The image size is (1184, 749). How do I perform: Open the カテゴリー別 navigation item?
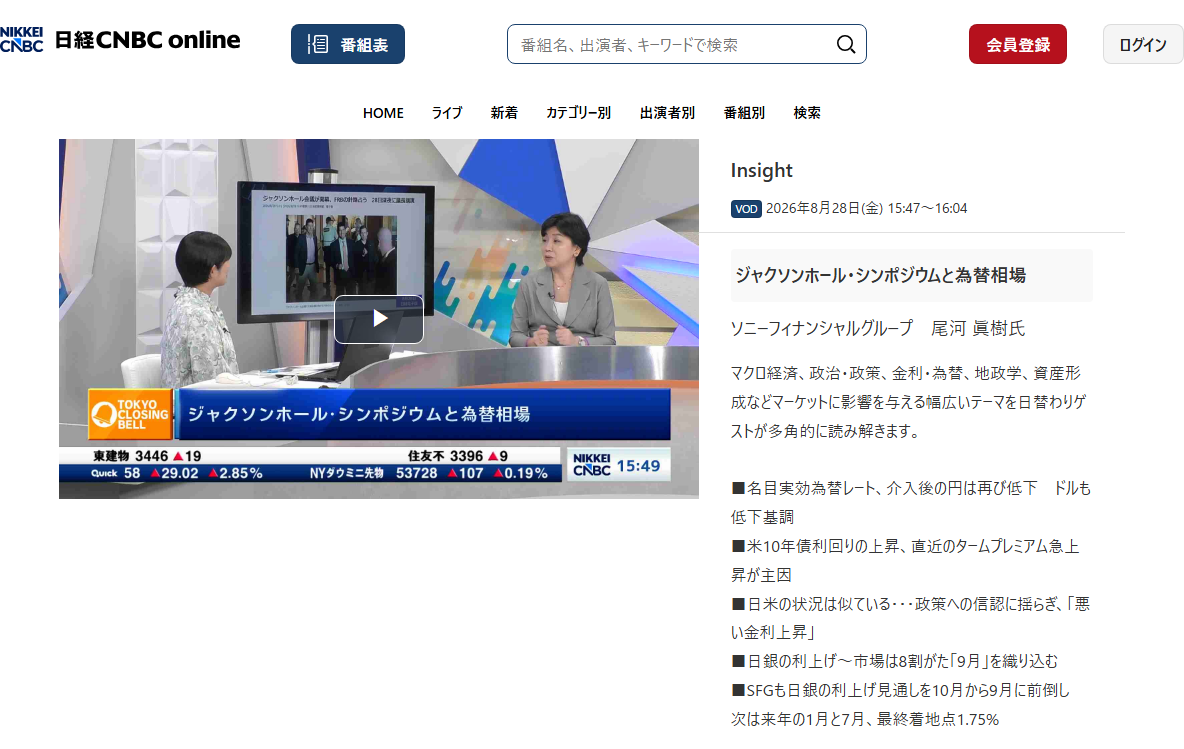tap(578, 113)
